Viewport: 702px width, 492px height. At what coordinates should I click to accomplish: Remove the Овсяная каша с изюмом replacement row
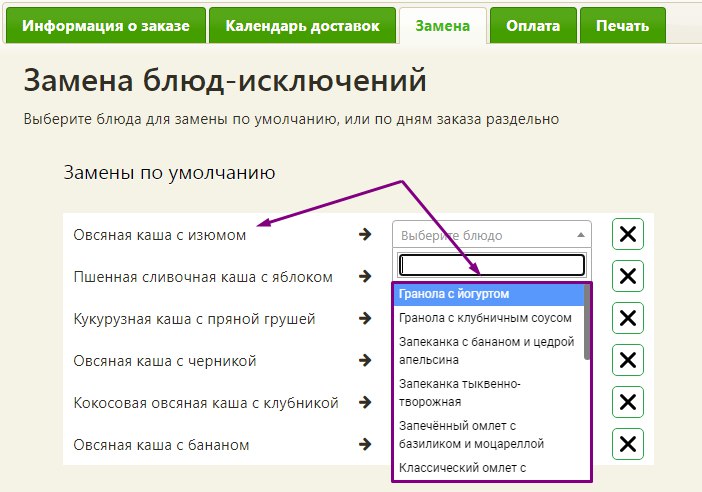tap(627, 235)
